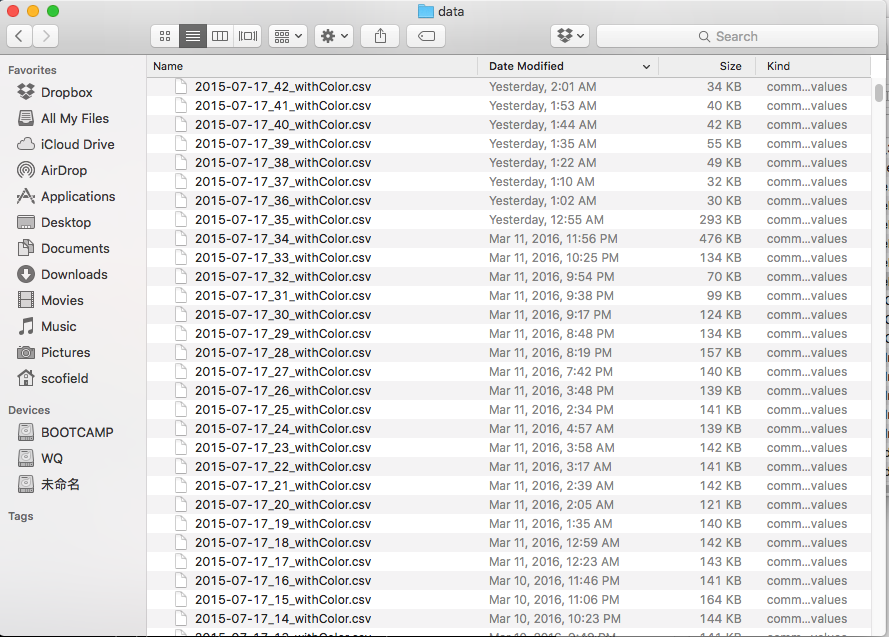Click the vertical scrollbar thumb

pos(879,93)
